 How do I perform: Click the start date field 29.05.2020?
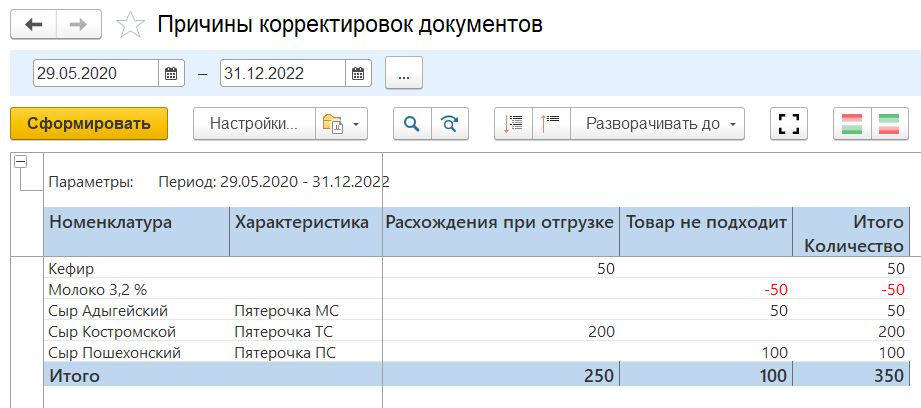pos(95,73)
